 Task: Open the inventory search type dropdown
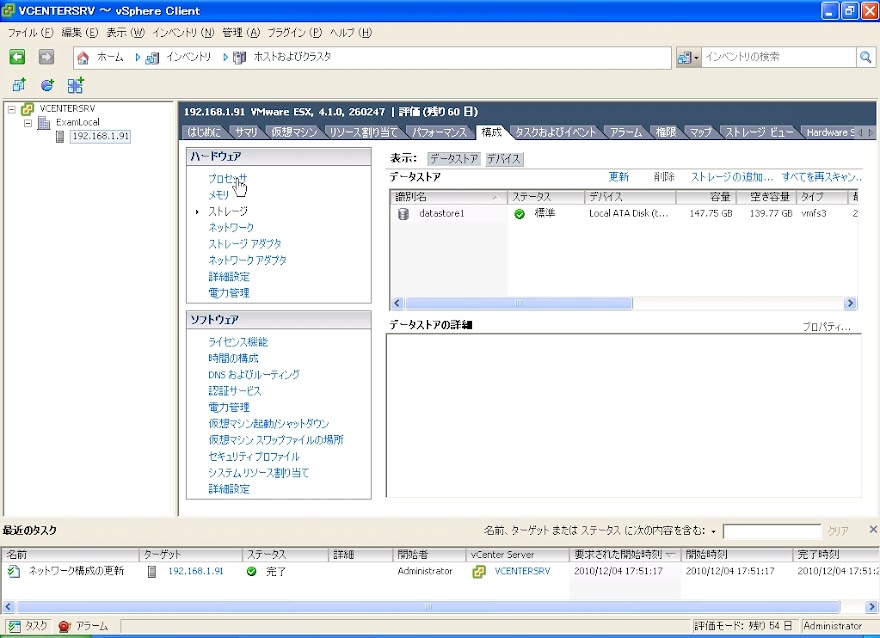click(688, 57)
